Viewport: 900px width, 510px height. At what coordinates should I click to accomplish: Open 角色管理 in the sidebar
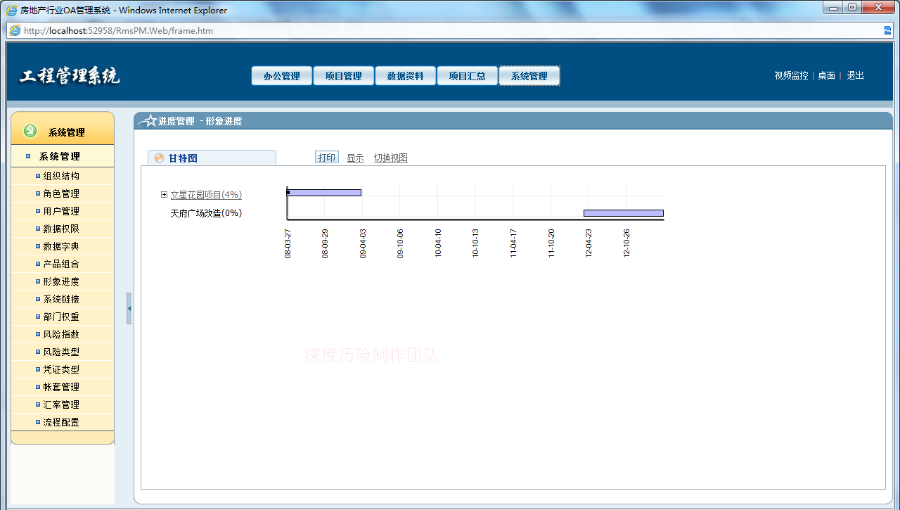coord(61,194)
